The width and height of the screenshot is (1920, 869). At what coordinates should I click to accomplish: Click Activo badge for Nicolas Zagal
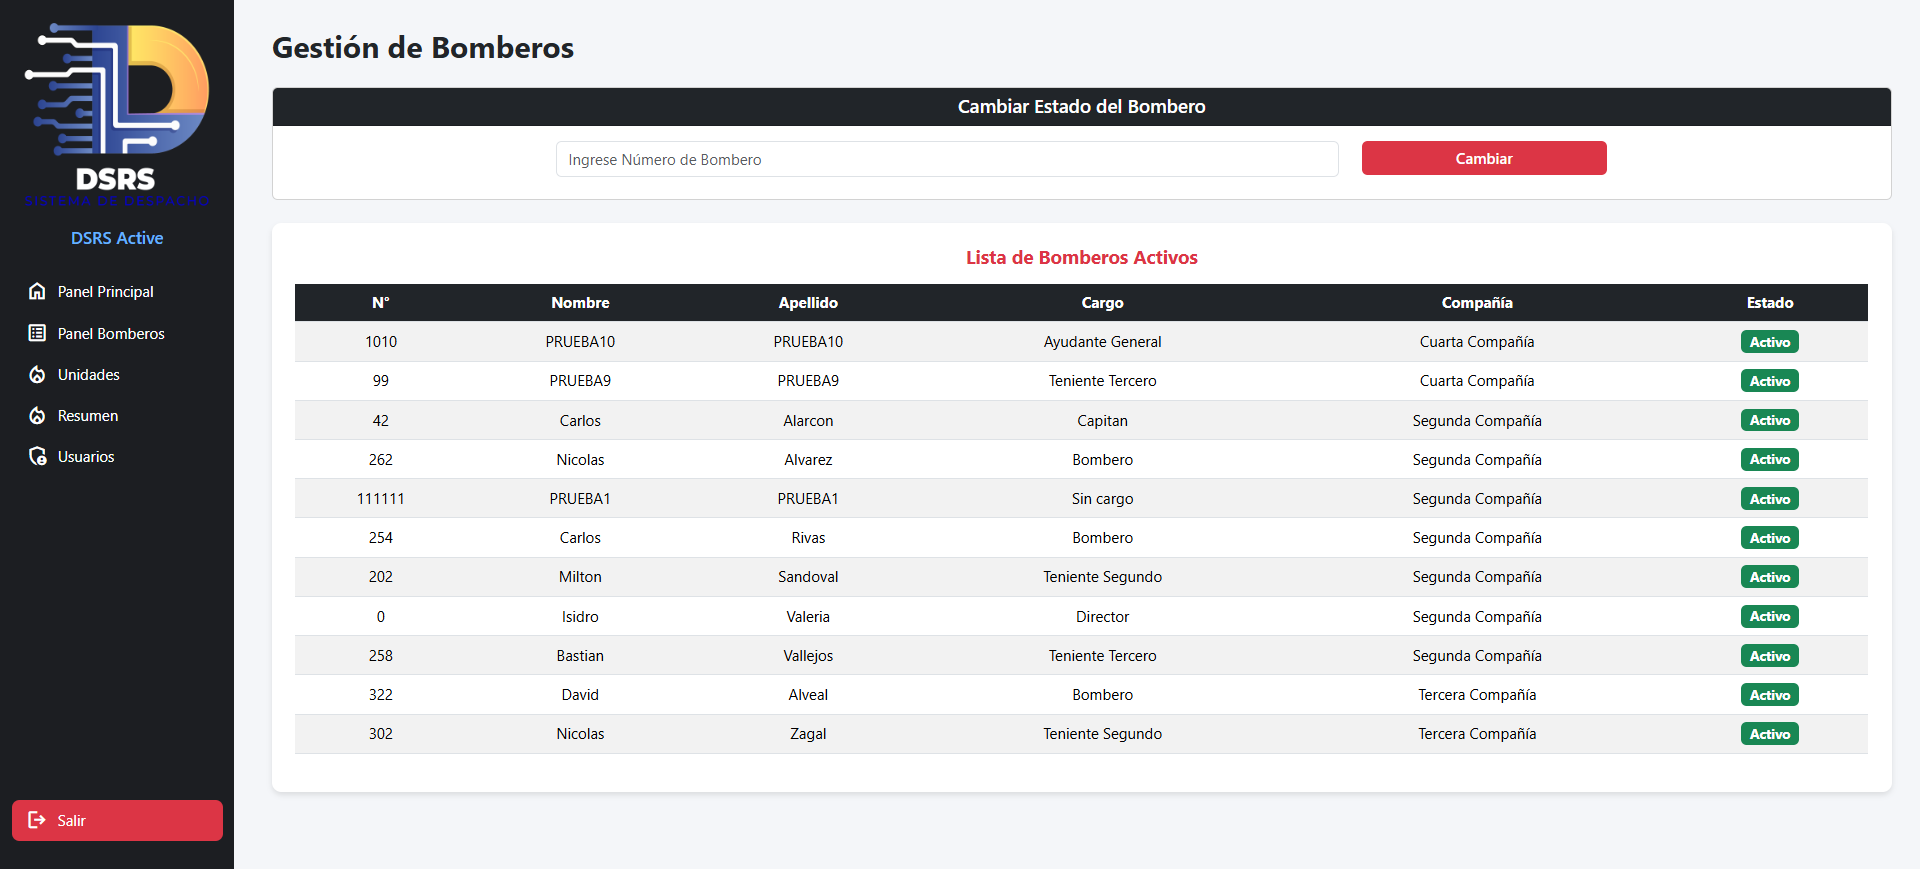1769,734
